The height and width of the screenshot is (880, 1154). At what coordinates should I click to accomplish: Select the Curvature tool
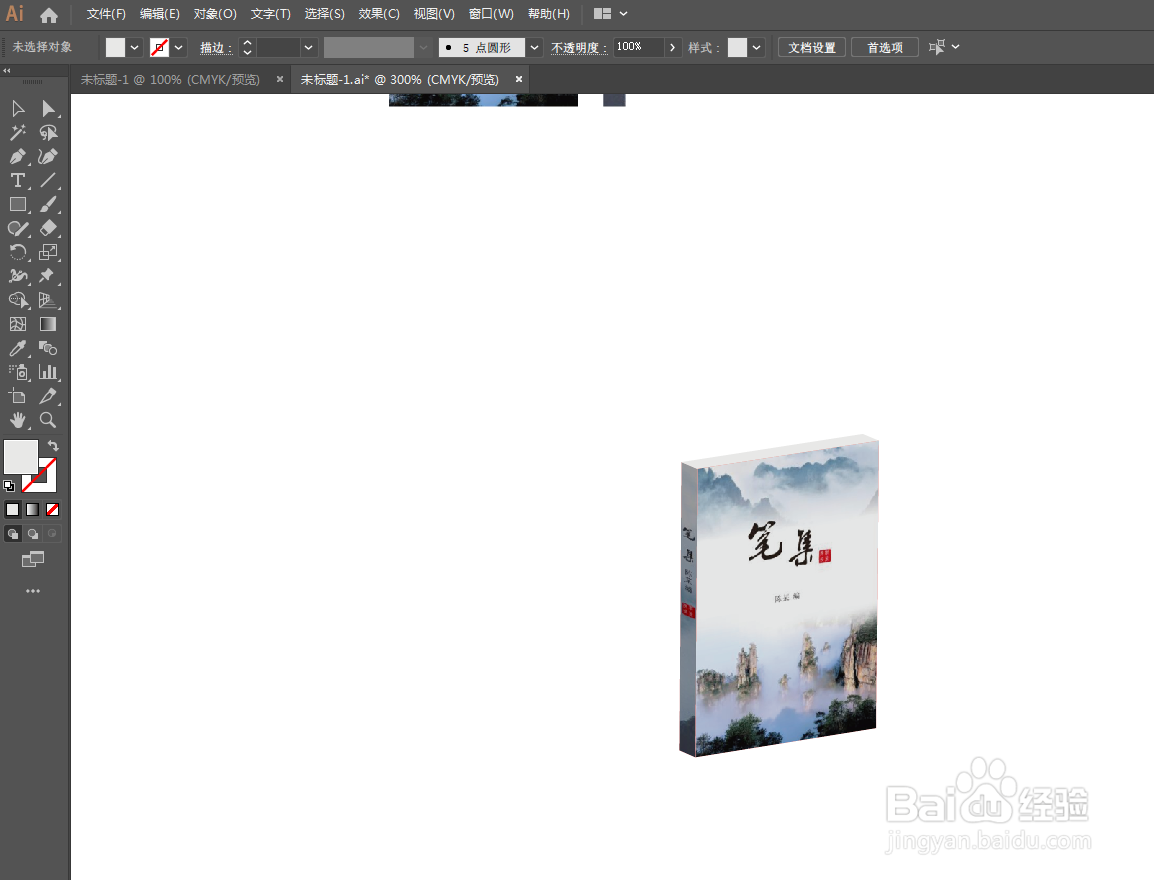[x=49, y=156]
